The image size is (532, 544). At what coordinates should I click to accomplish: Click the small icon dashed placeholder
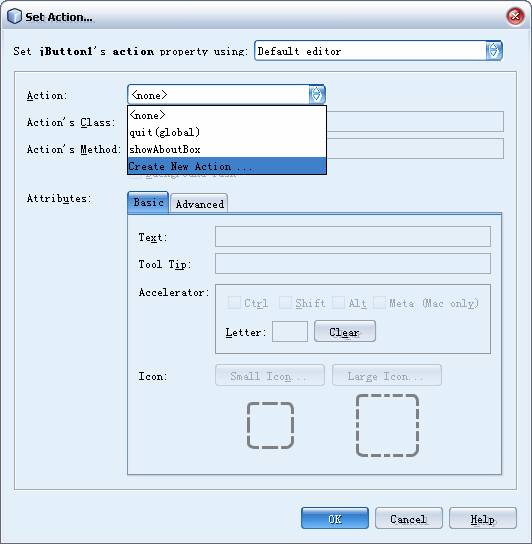point(270,425)
